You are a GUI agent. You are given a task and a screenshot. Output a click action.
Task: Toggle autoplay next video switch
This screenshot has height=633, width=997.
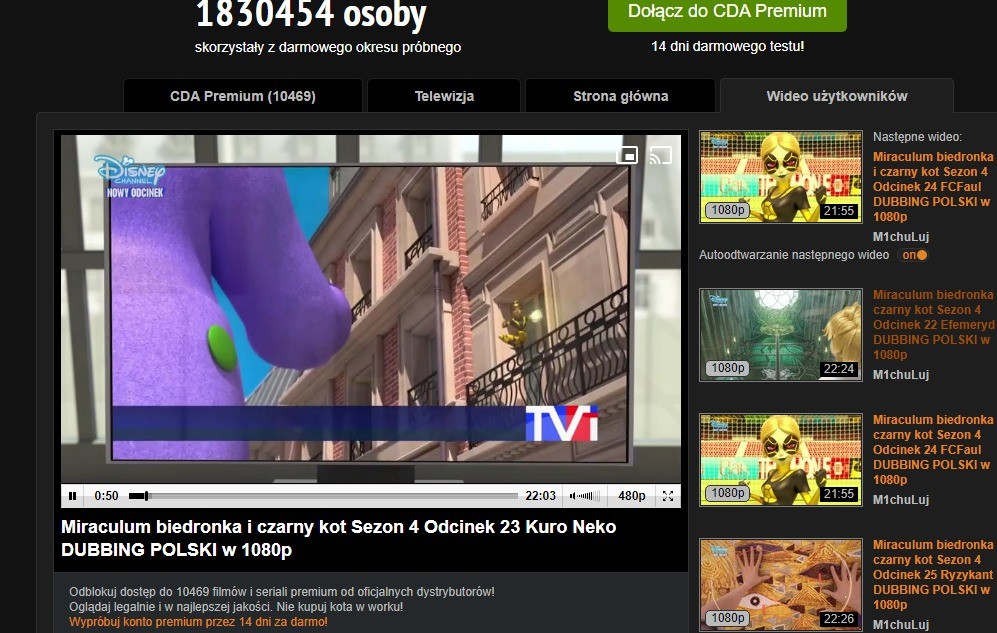[x=913, y=255]
